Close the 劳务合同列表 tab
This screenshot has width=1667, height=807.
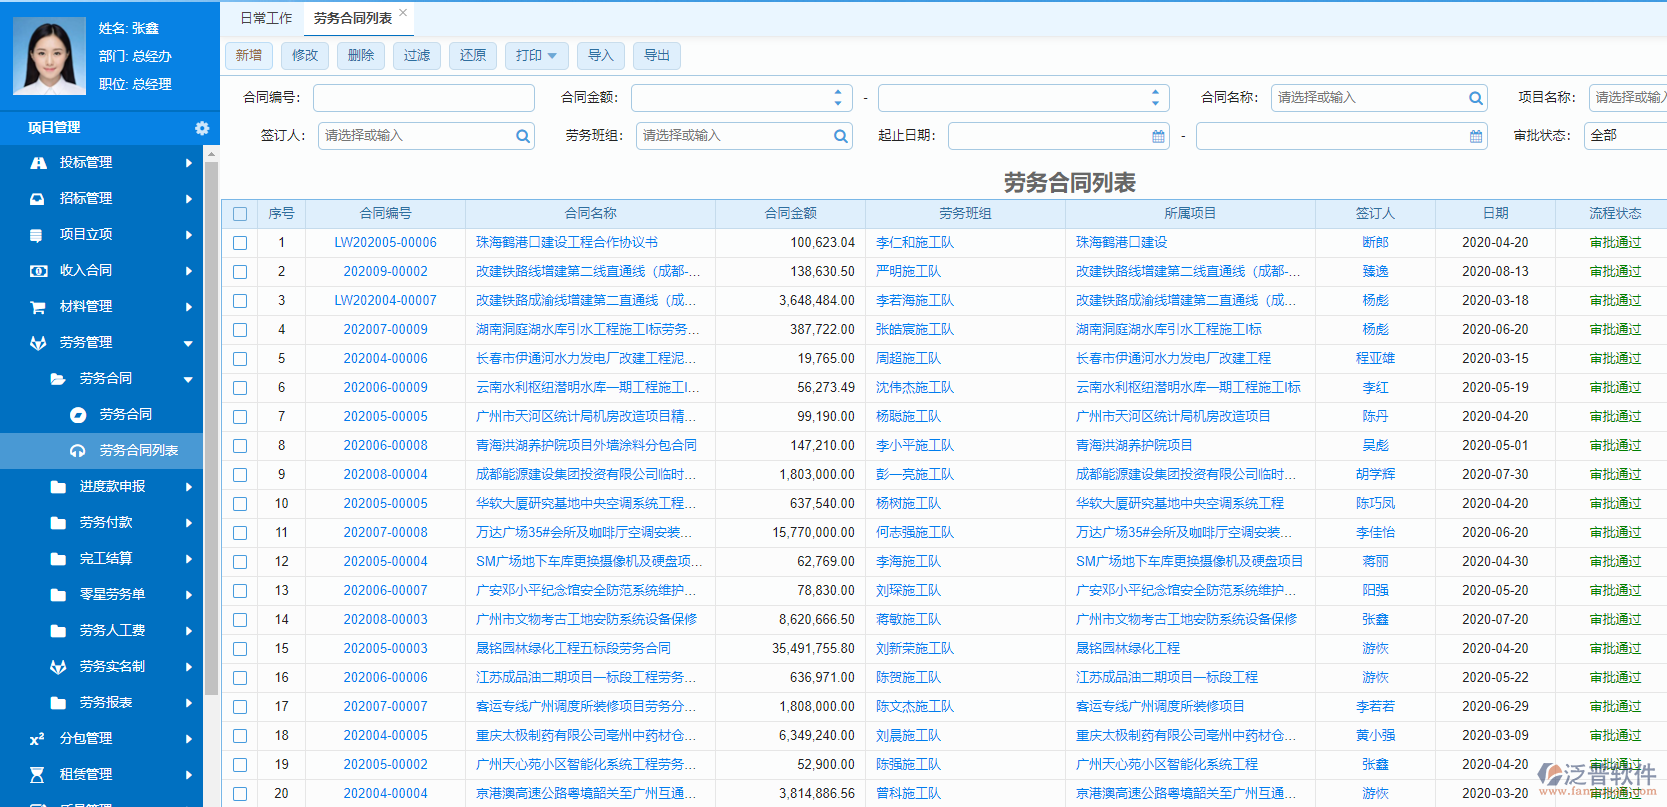coord(403,13)
